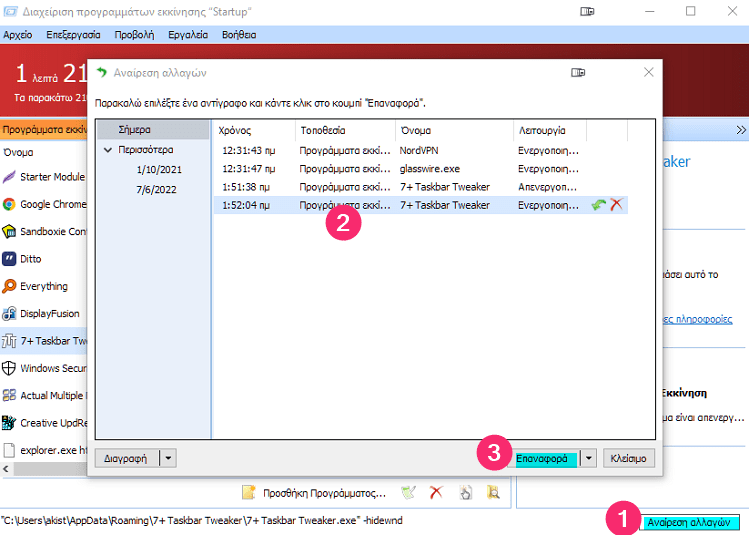The height and width of the screenshot is (535, 749).
Task: Open the Εργαλεία menu
Action: click(188, 35)
